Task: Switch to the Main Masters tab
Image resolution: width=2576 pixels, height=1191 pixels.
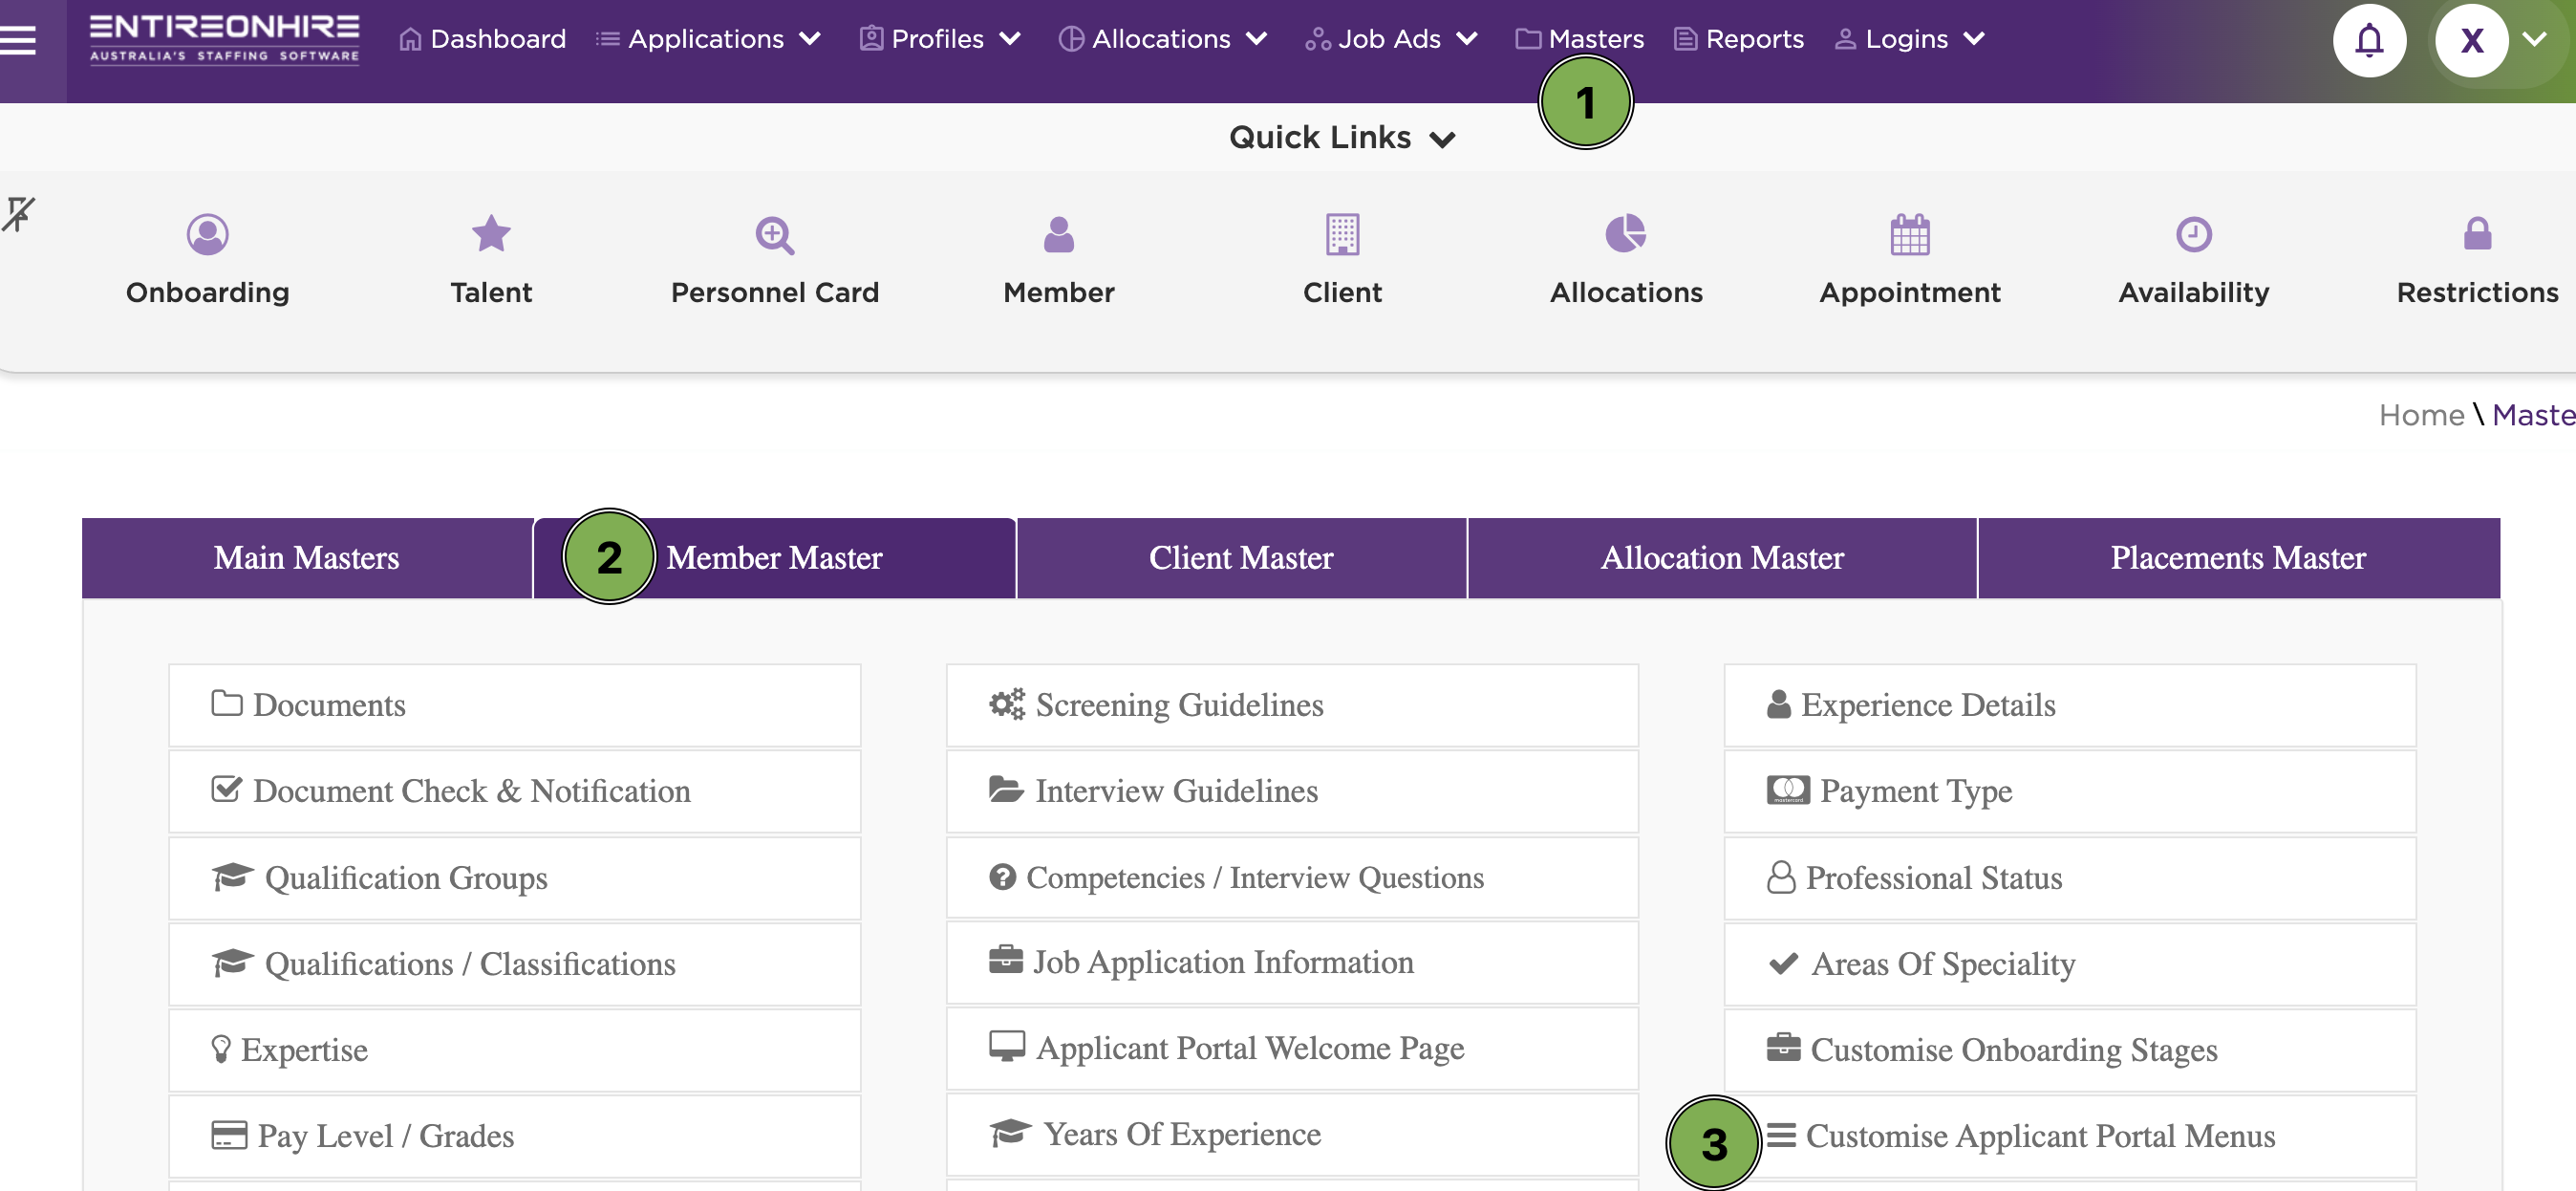Action: [307, 558]
